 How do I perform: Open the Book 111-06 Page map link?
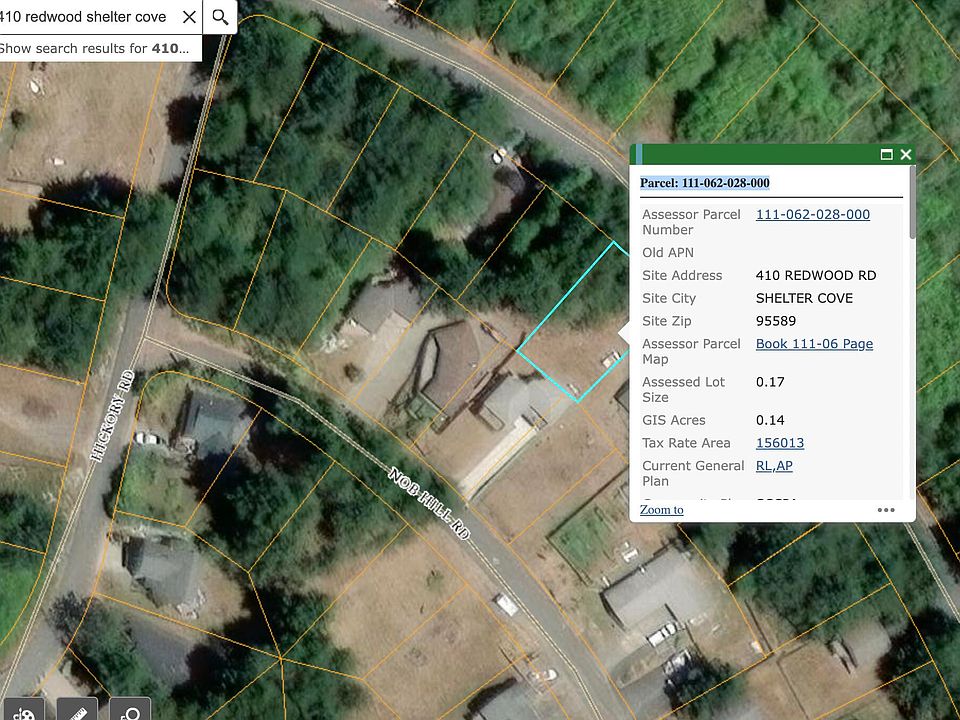[814, 343]
